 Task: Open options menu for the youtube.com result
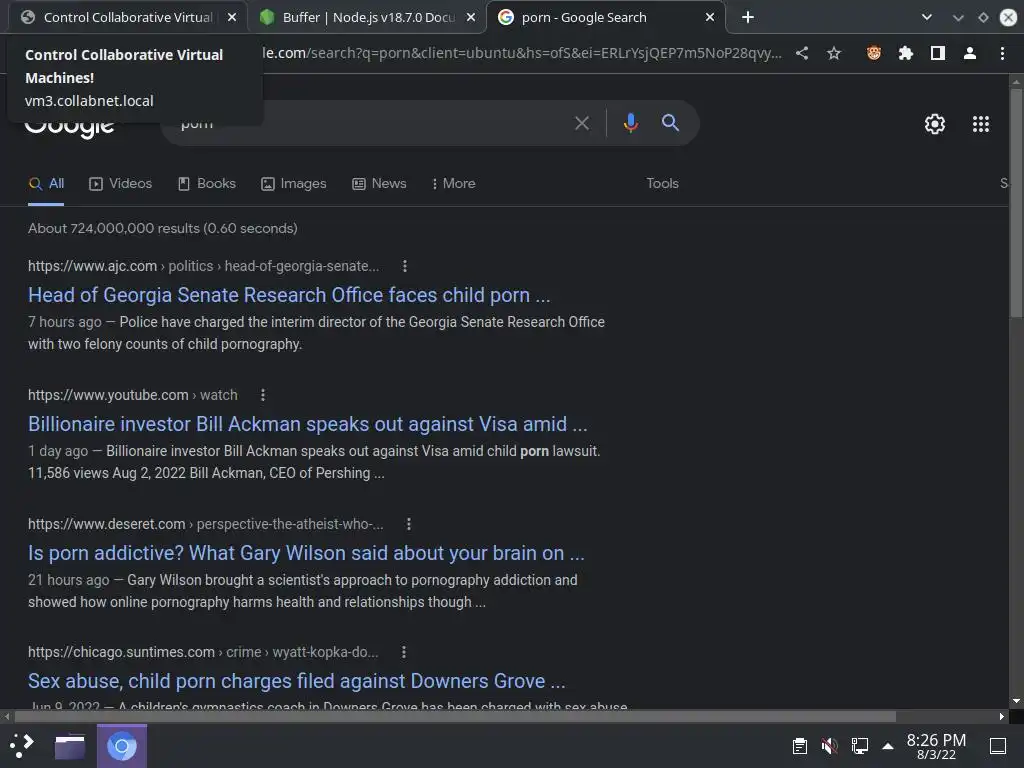click(263, 395)
